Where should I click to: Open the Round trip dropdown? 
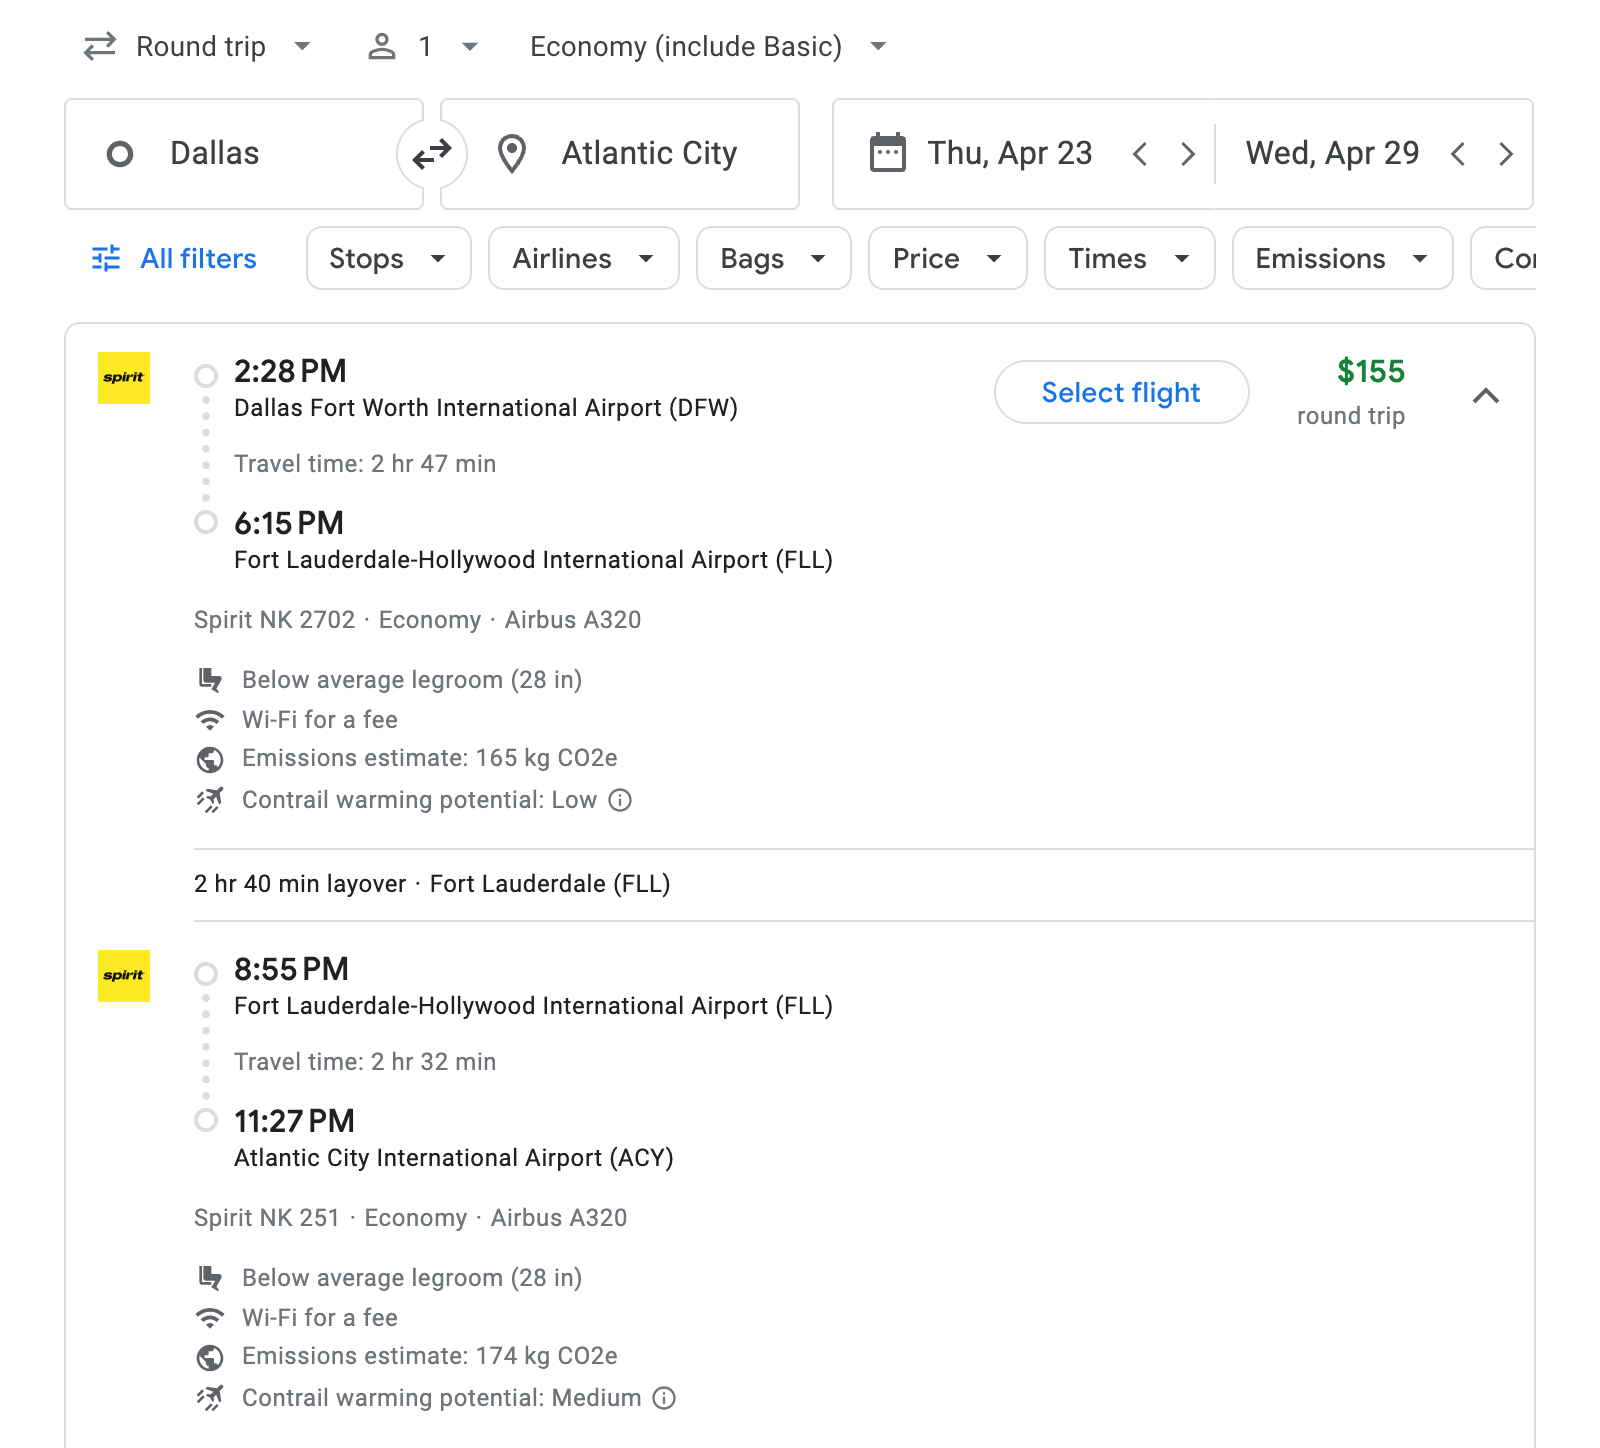click(x=197, y=46)
